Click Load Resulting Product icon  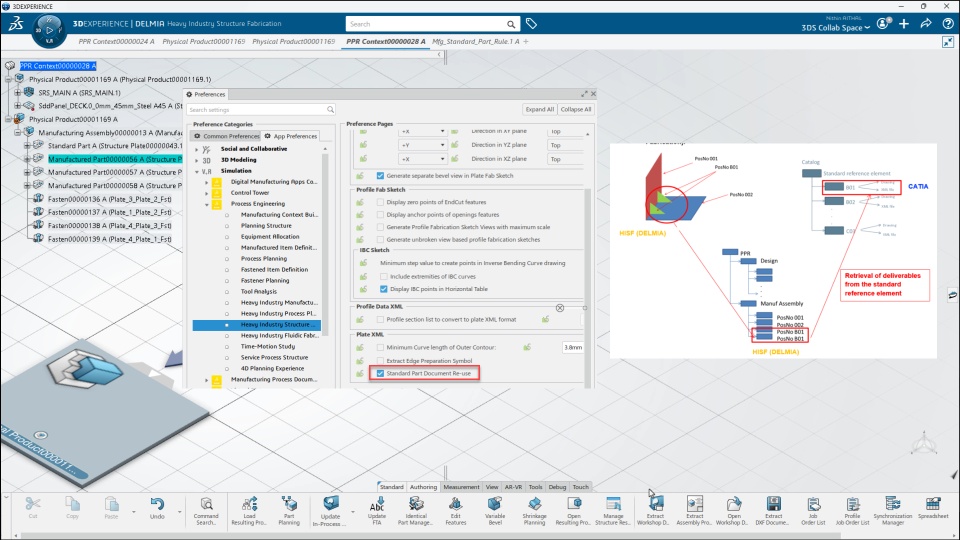(x=249, y=504)
